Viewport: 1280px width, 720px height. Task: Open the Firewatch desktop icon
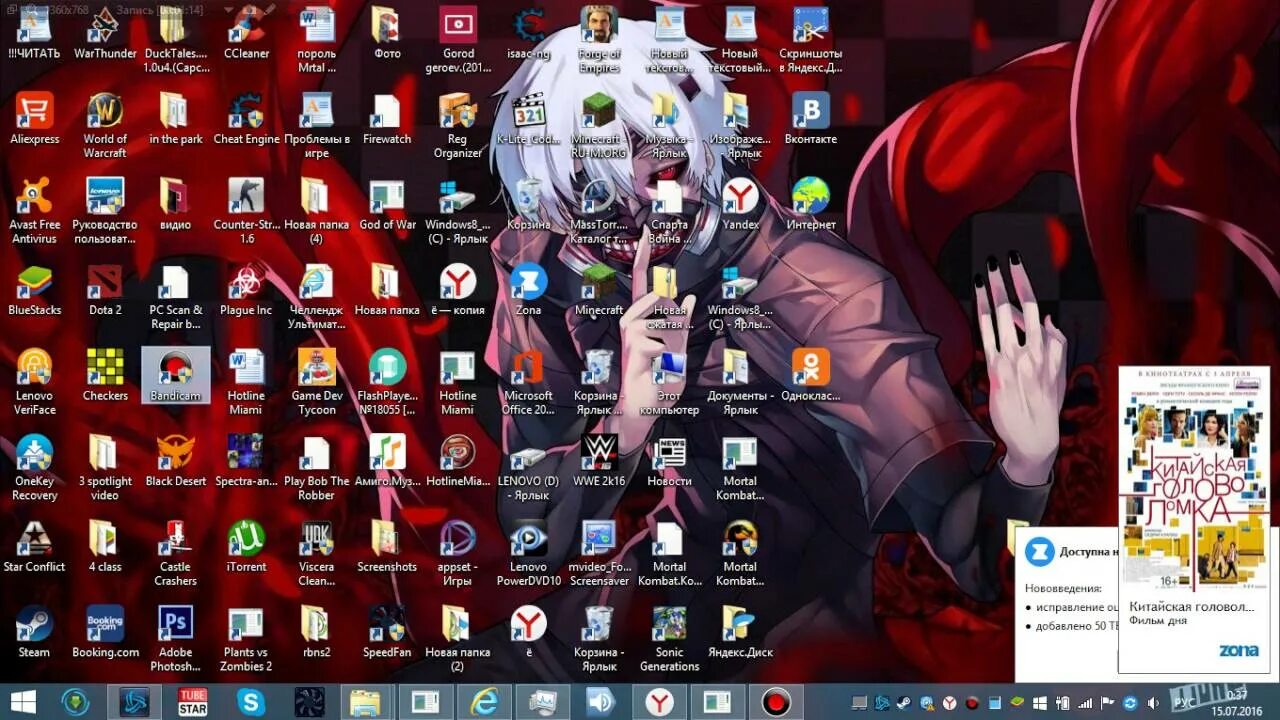387,120
